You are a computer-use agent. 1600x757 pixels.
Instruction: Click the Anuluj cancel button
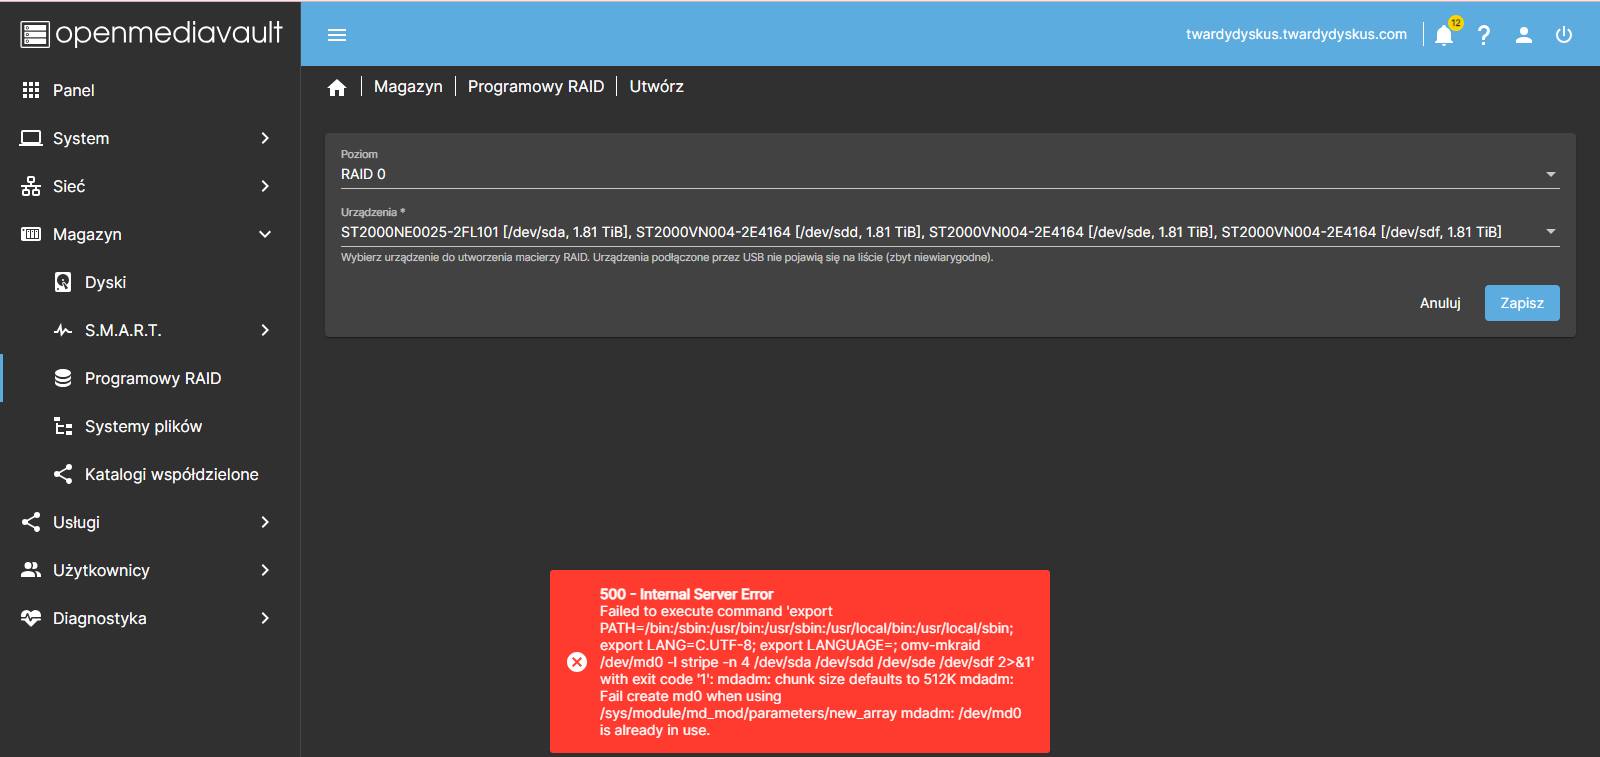click(1440, 303)
